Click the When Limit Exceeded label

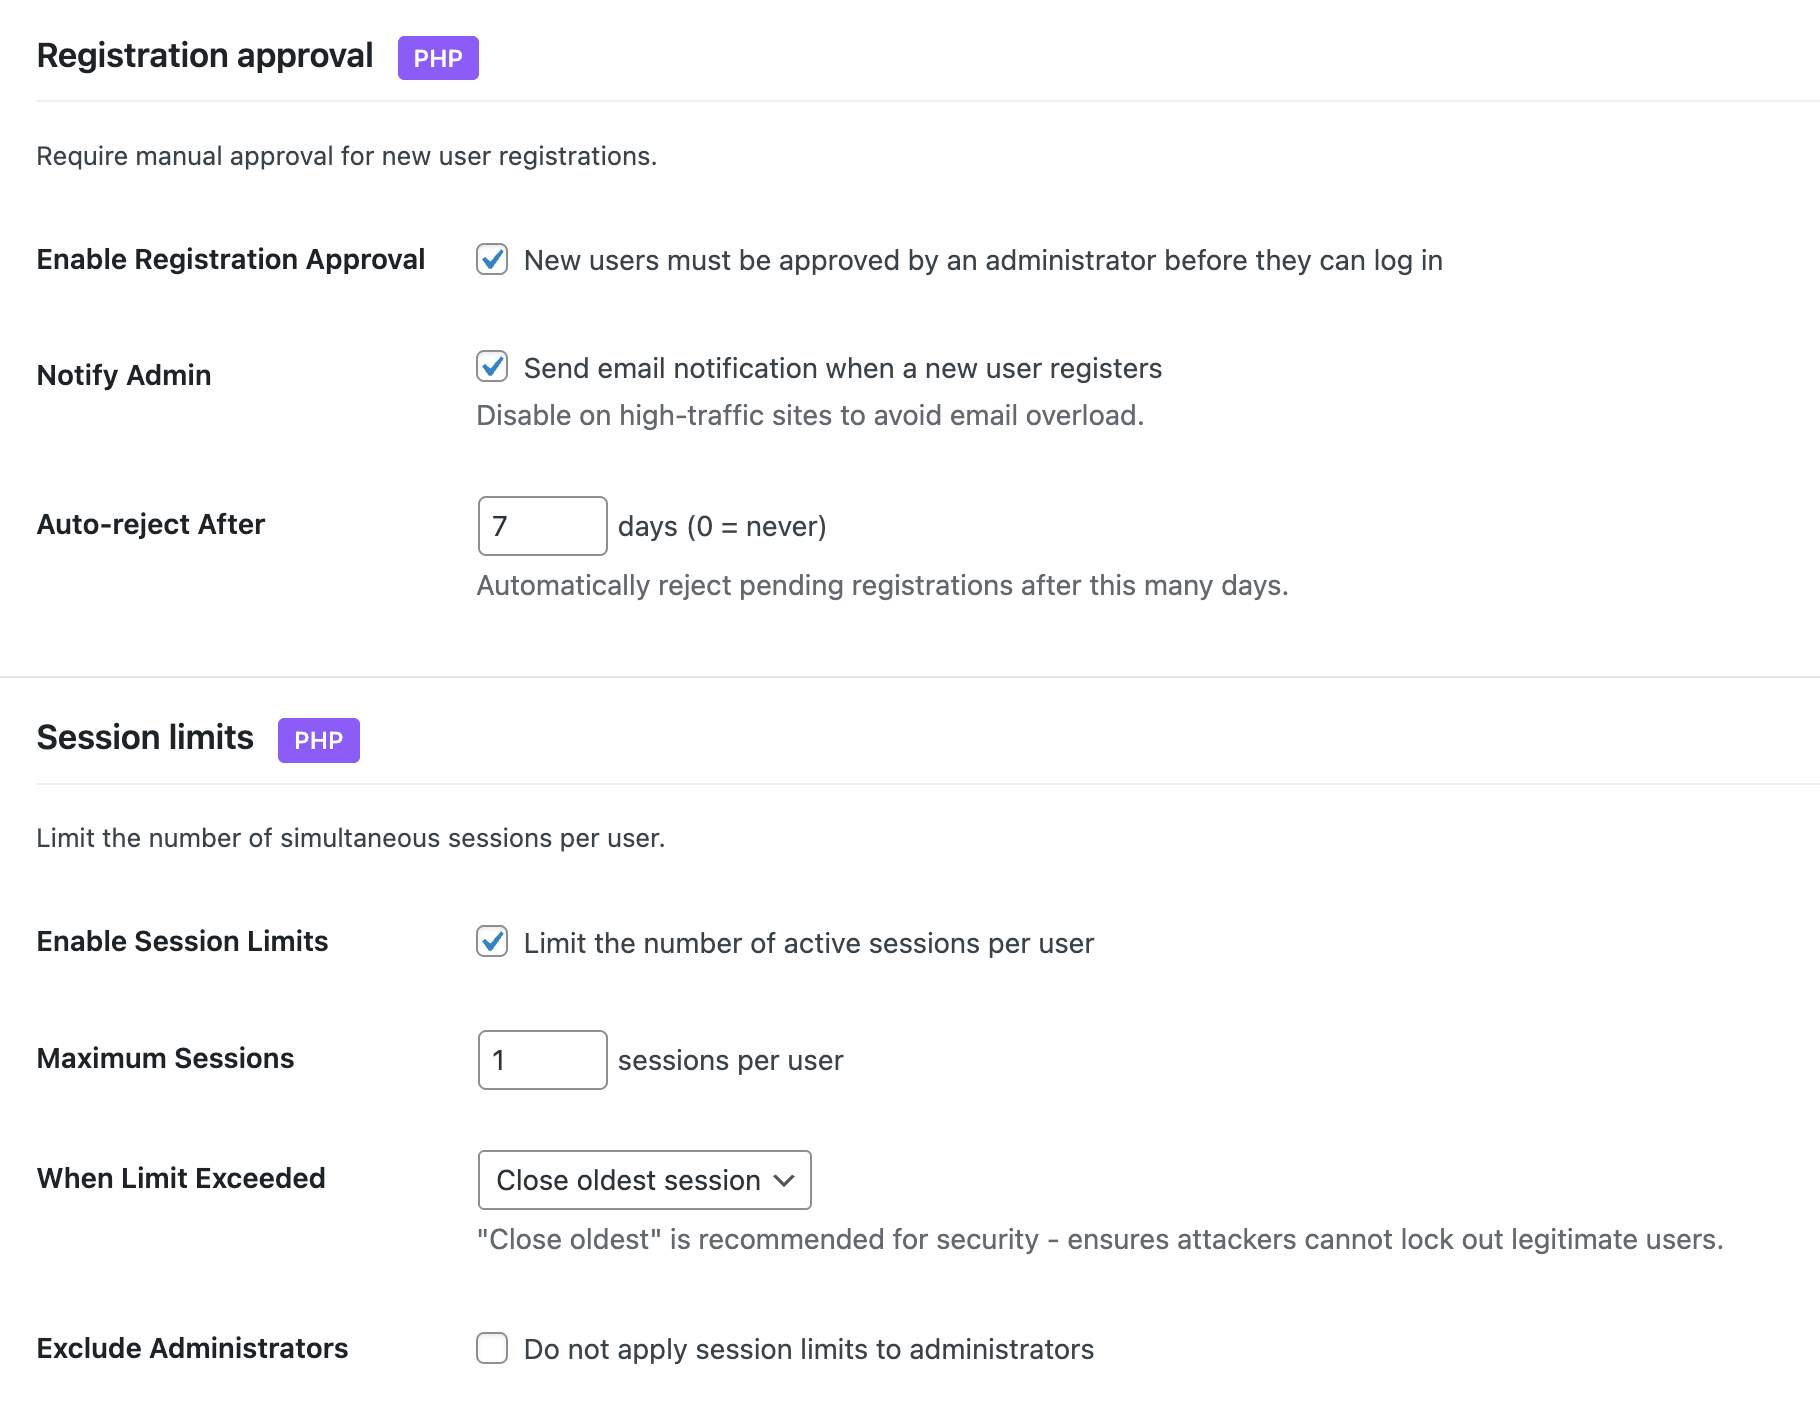pyautogui.click(x=181, y=1179)
